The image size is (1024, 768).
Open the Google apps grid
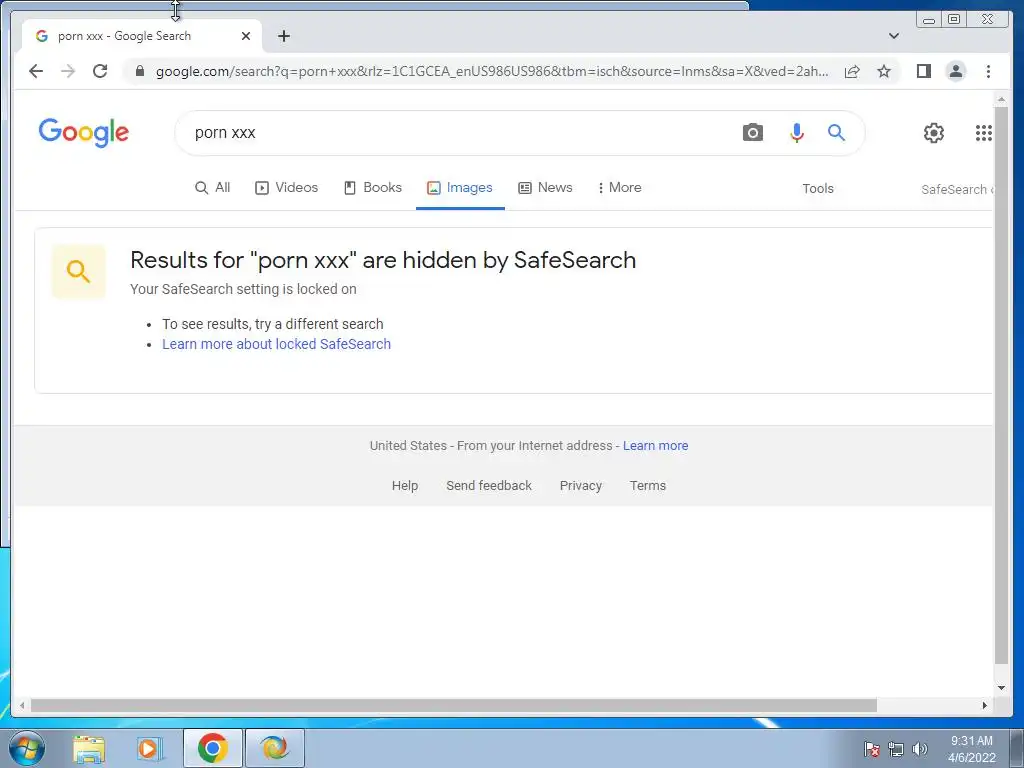click(x=984, y=133)
